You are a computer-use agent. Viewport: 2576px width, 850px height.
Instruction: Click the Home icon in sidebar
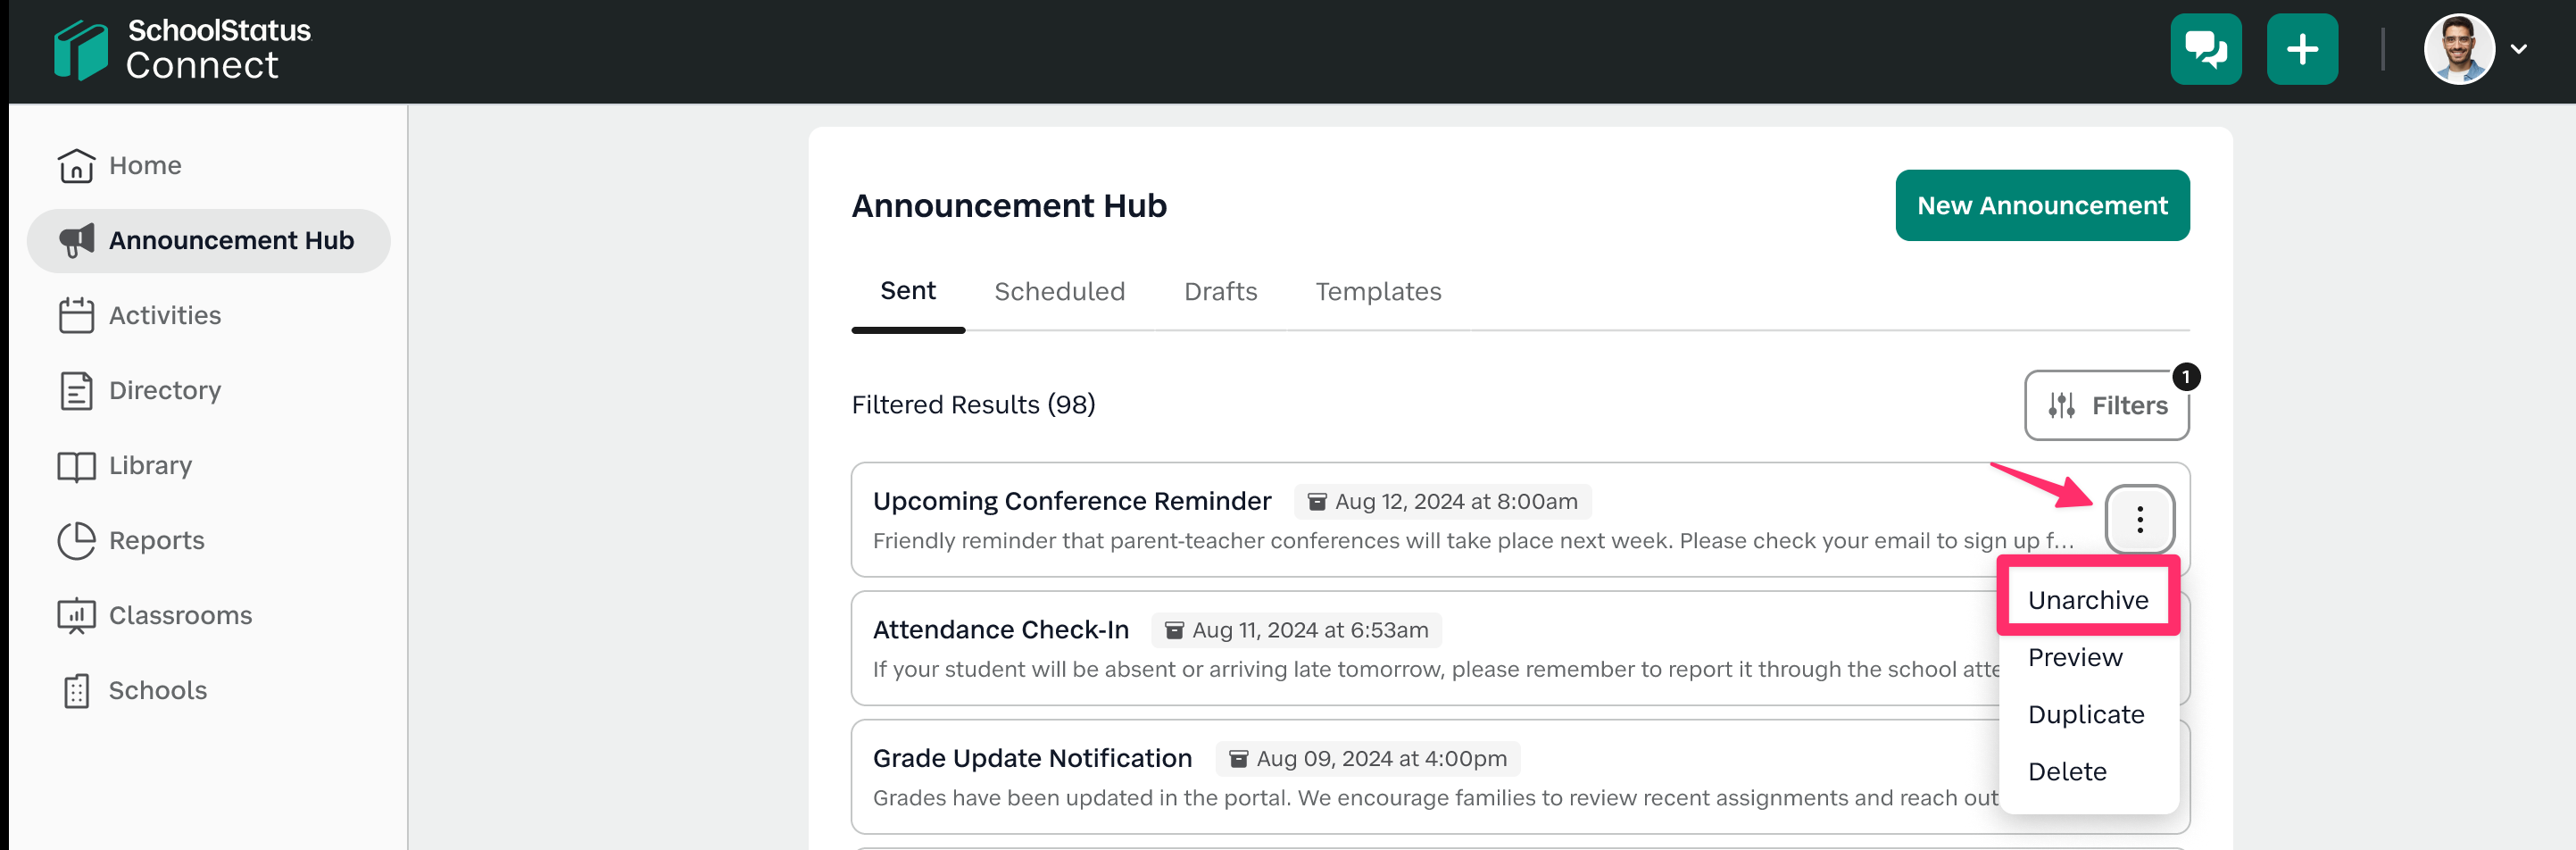[x=76, y=166]
